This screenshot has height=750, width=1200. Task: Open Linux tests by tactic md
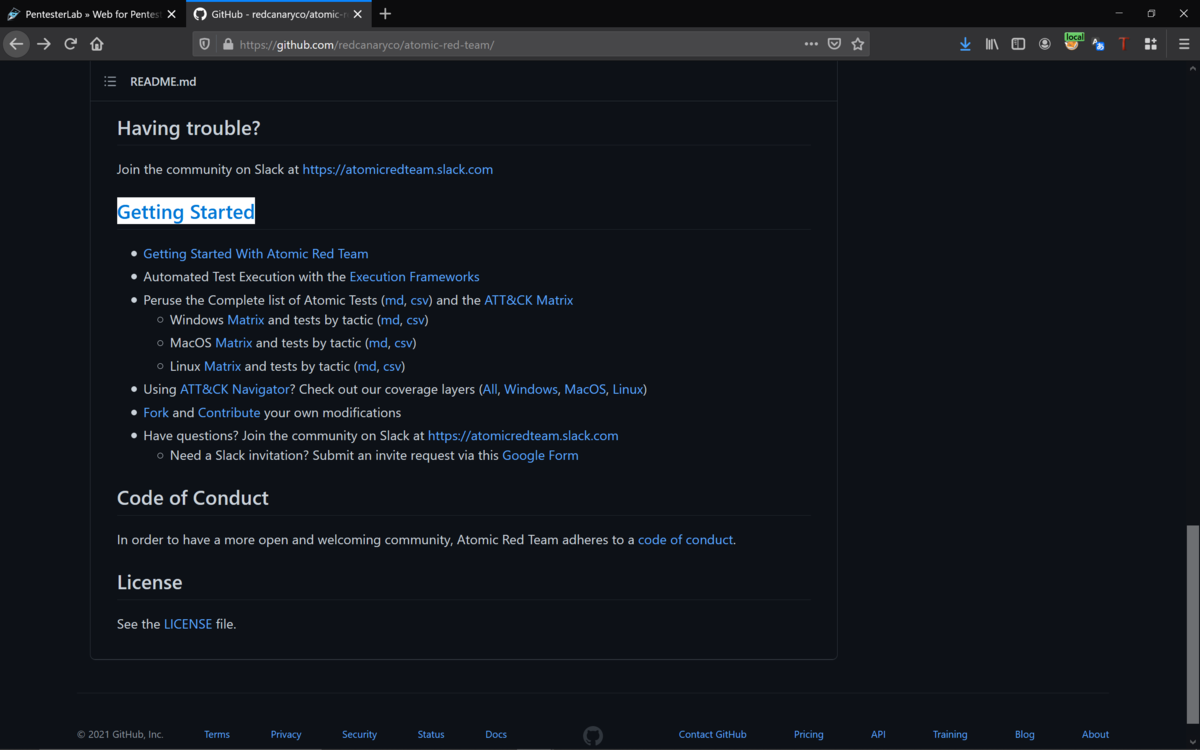367,366
